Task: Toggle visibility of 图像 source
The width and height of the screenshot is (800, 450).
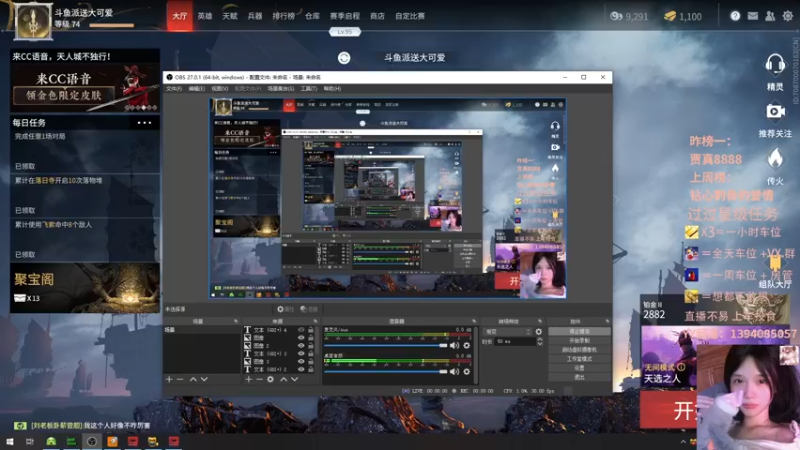Action: pyautogui.click(x=301, y=338)
